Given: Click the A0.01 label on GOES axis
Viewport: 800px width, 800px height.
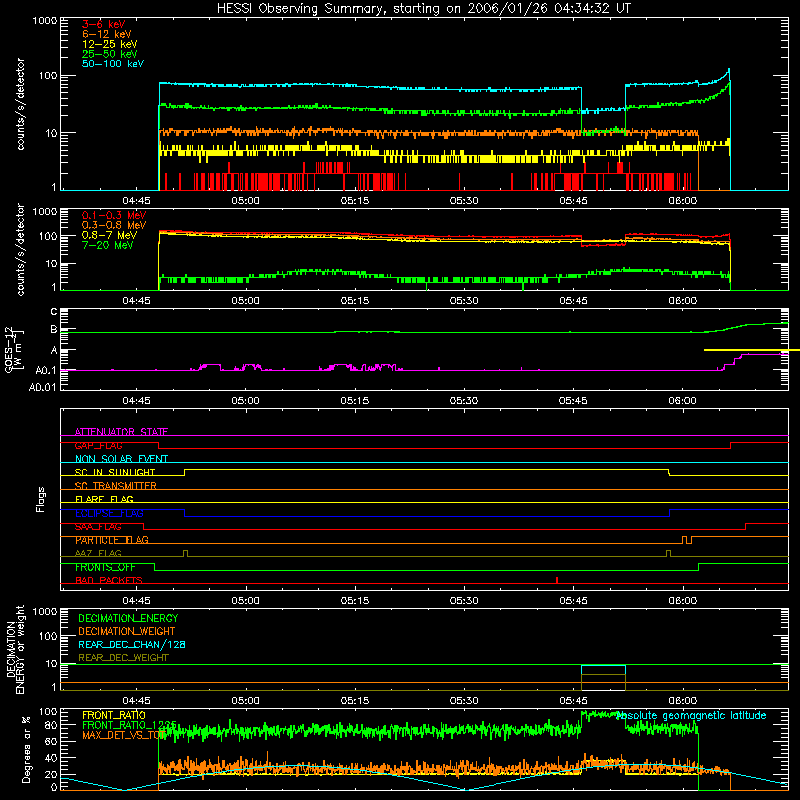Looking at the screenshot, I should click(43, 387).
